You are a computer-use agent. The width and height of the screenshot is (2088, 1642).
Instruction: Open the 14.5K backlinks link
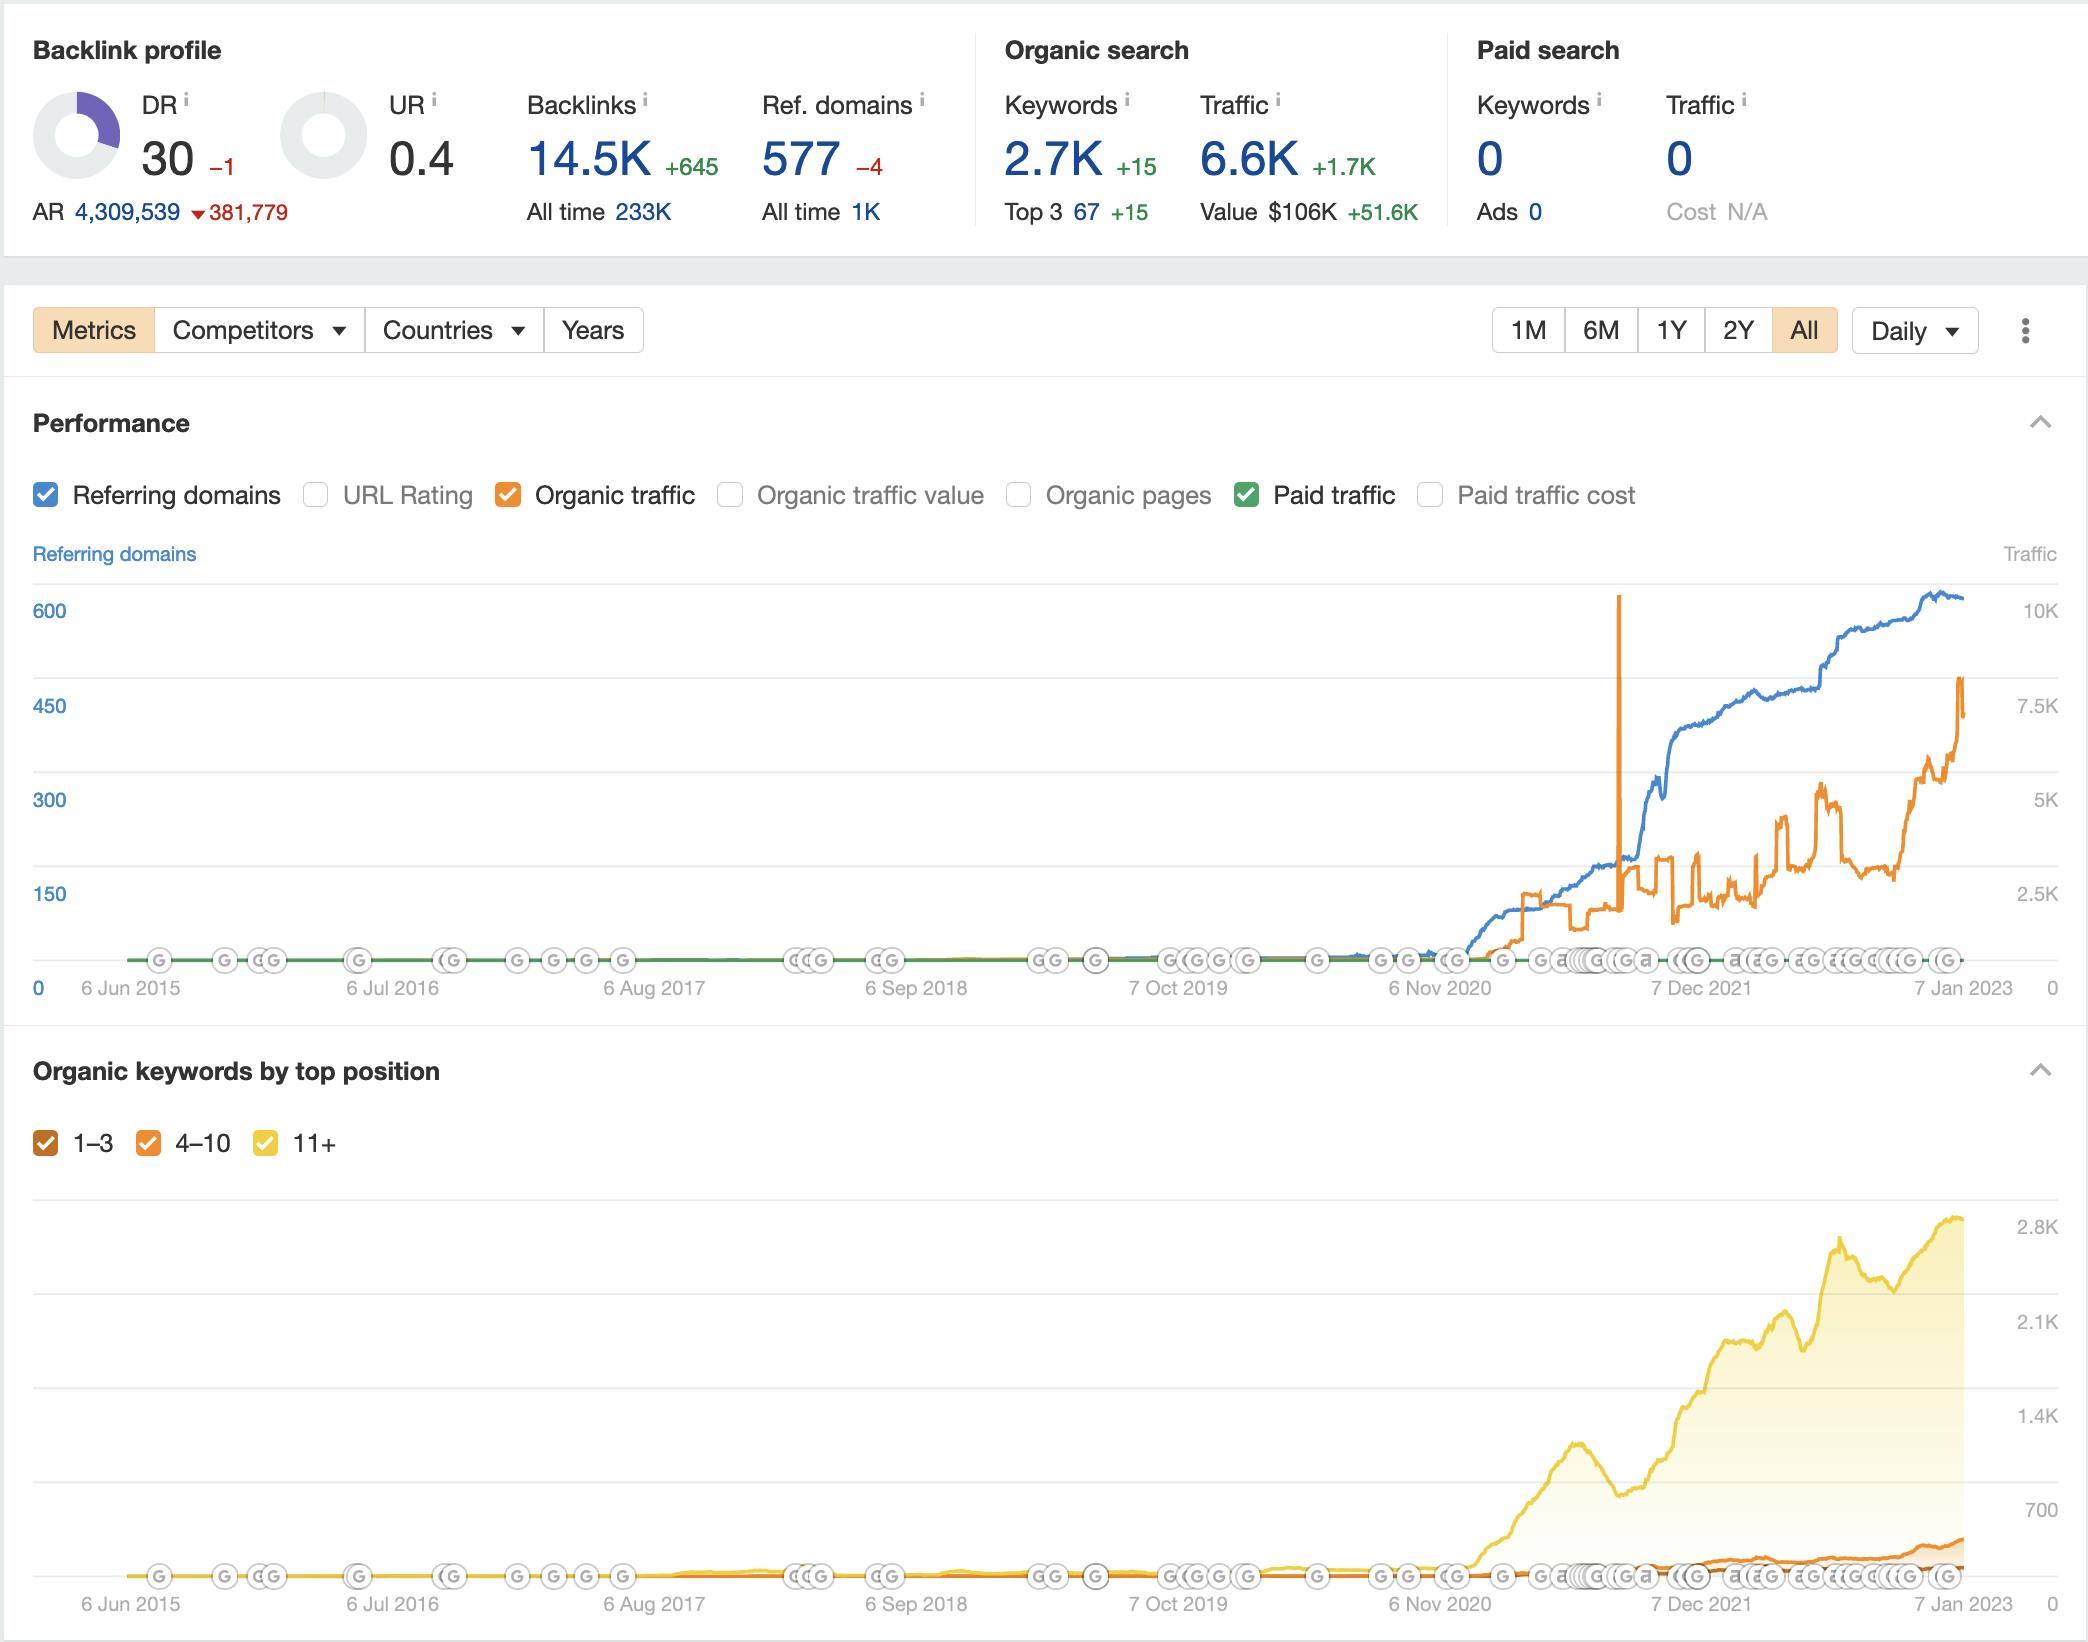pos(589,159)
